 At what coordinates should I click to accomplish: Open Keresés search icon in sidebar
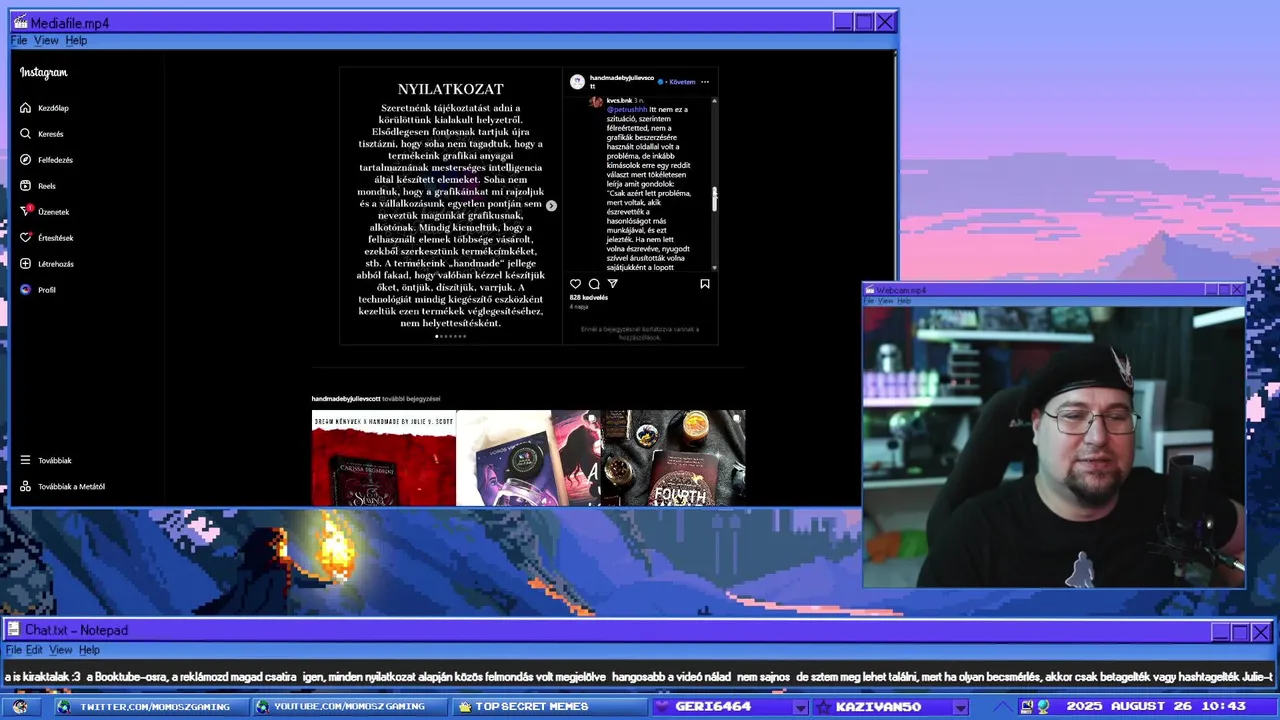[x=26, y=134]
